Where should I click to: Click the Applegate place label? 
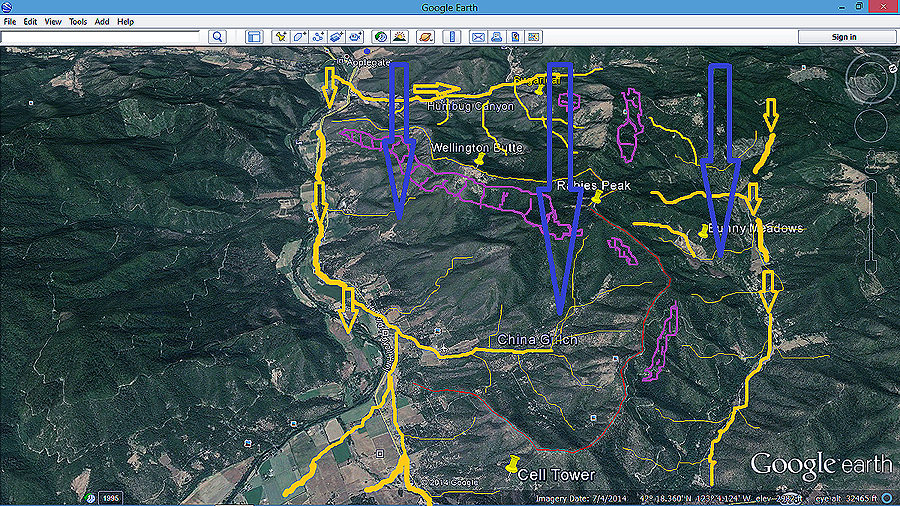[x=368, y=62]
